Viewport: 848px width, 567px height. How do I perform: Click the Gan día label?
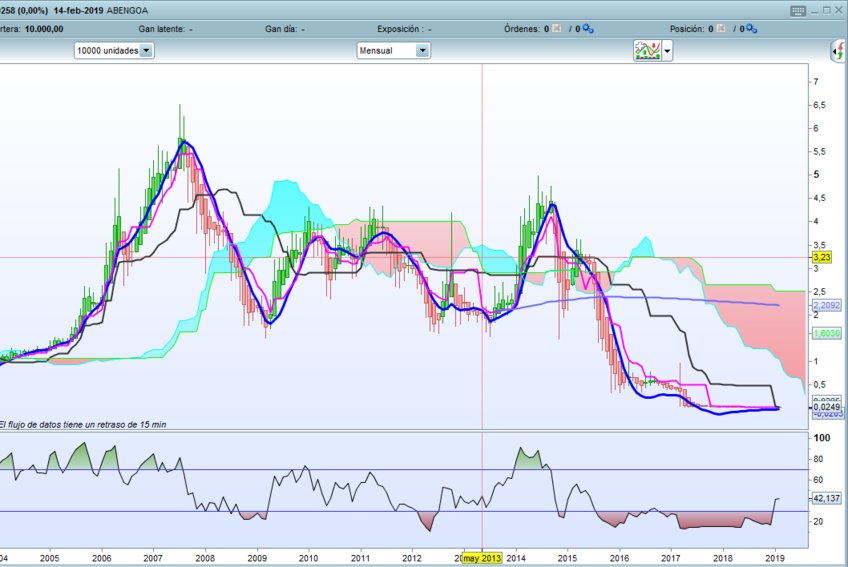pyautogui.click(x=281, y=29)
